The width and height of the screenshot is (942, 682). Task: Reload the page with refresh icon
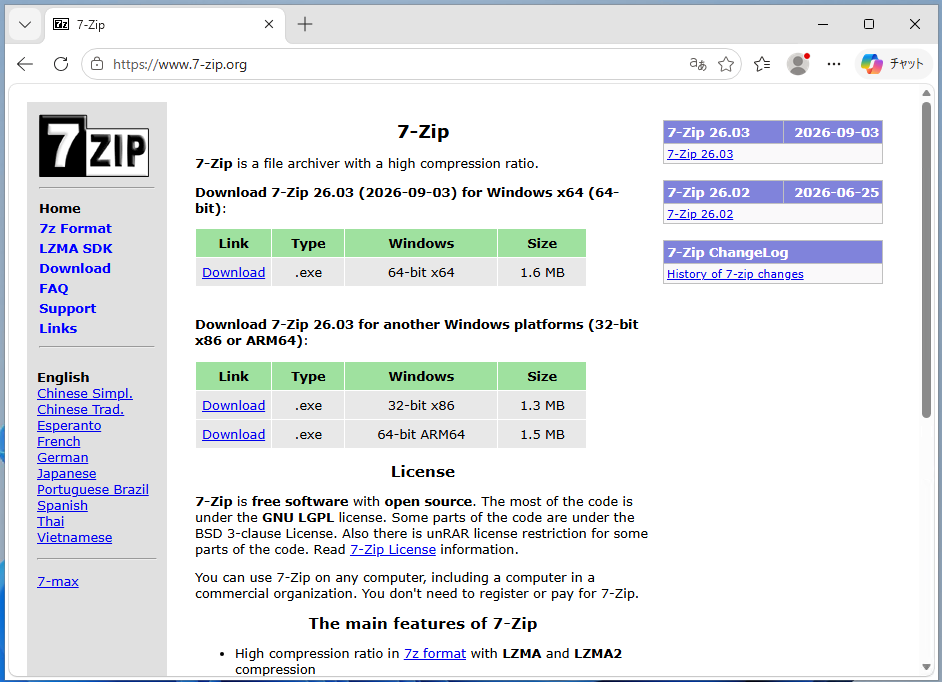coord(61,64)
